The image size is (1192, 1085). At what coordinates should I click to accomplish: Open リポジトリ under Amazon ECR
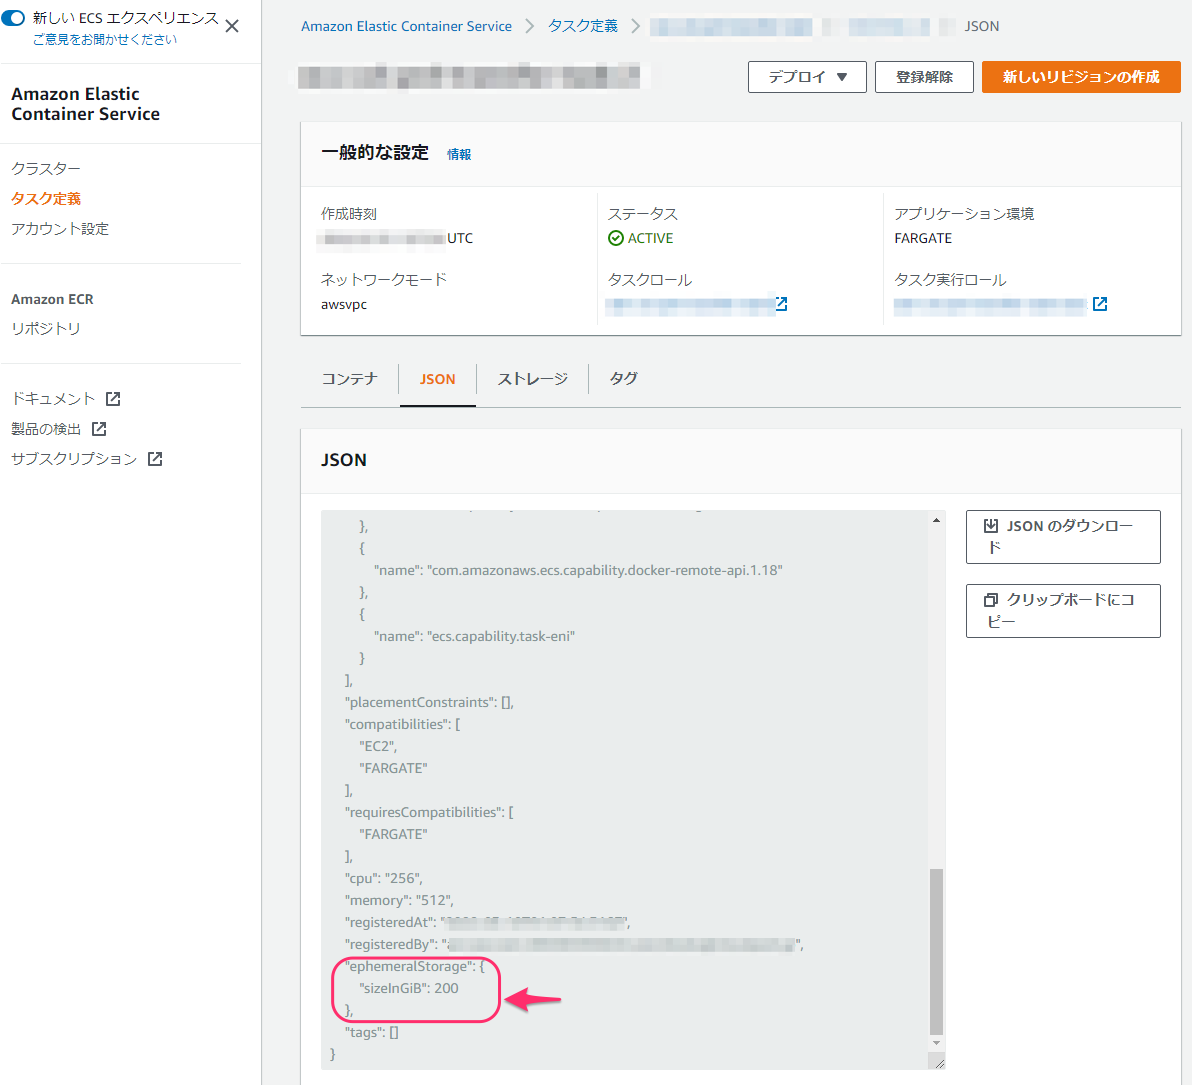(x=46, y=328)
